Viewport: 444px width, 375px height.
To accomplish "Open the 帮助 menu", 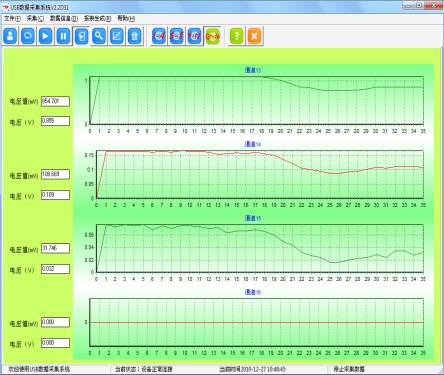I will [126, 19].
